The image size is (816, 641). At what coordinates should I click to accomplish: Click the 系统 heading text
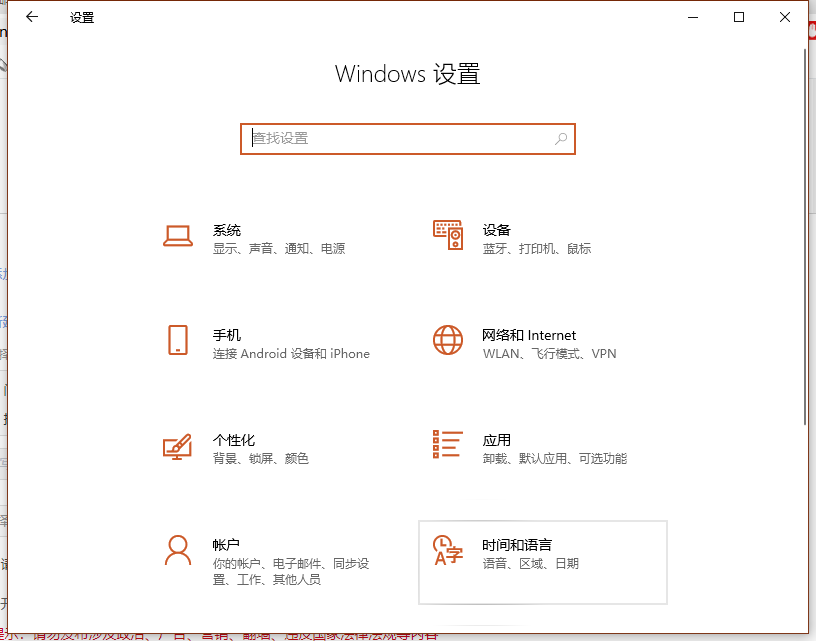tap(226, 230)
